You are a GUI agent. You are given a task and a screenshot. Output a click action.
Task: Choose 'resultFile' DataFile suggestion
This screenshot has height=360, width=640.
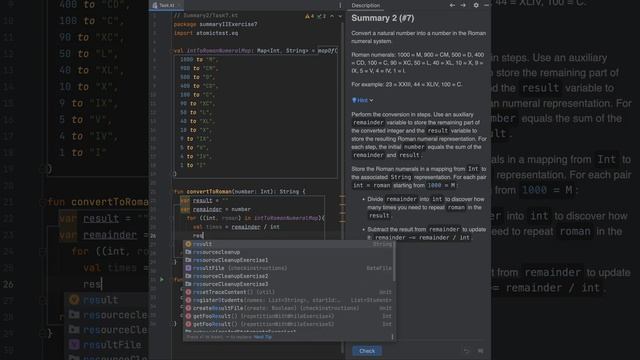[x=289, y=268]
